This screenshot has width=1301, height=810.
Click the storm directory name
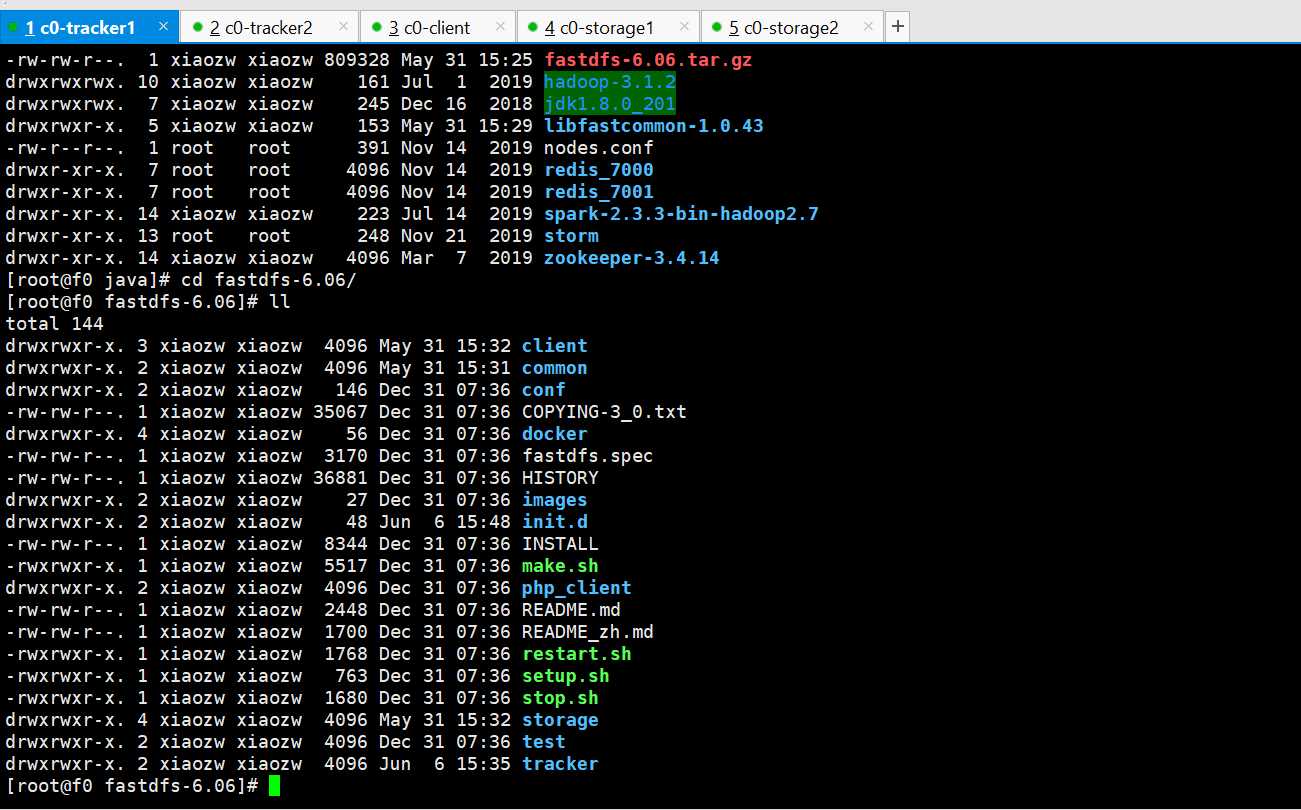pyautogui.click(x=572, y=236)
